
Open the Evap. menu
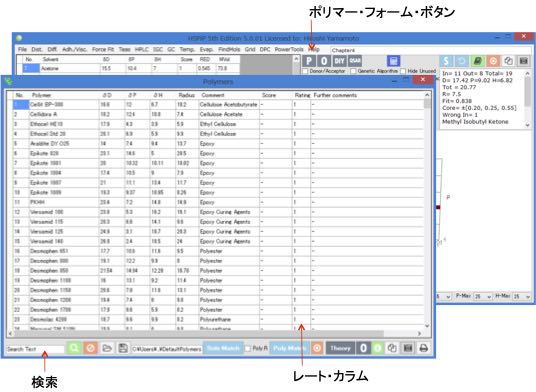(x=206, y=50)
